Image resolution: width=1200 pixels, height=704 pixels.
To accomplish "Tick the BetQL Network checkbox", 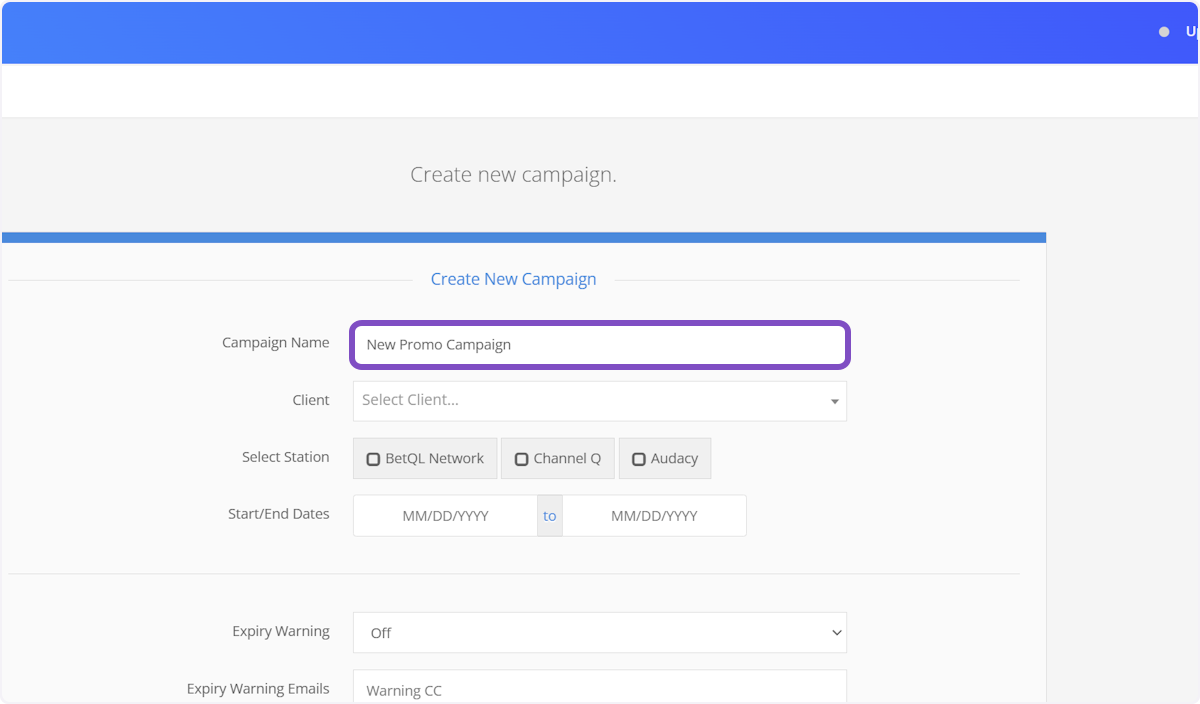I will 373,459.
